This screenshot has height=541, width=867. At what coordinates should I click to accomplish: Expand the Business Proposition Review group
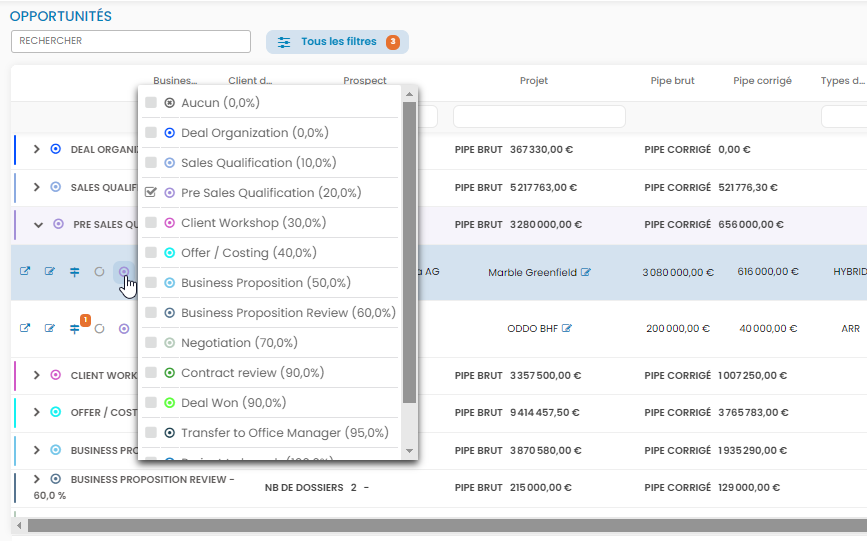[37, 480]
